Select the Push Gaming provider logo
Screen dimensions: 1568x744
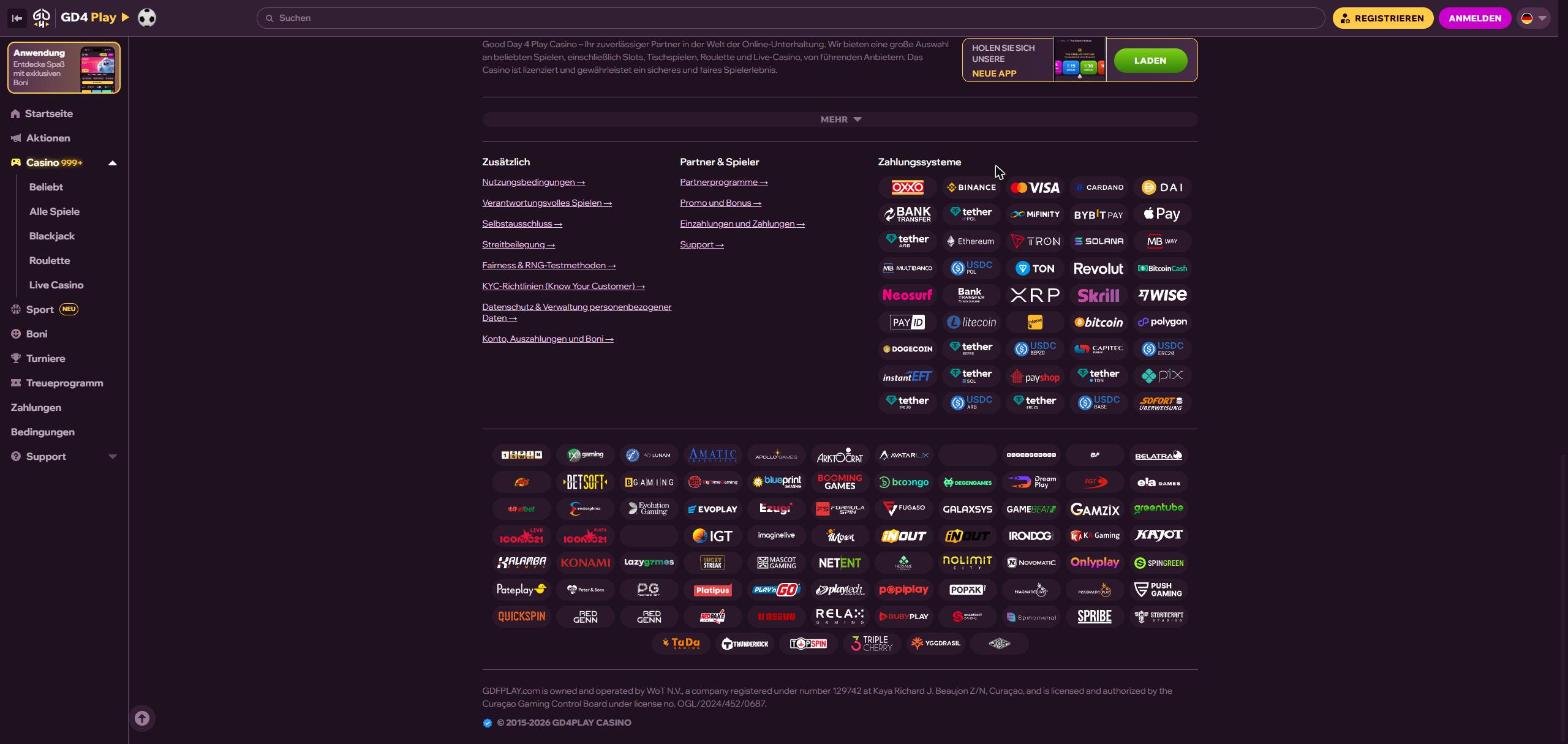(1158, 590)
